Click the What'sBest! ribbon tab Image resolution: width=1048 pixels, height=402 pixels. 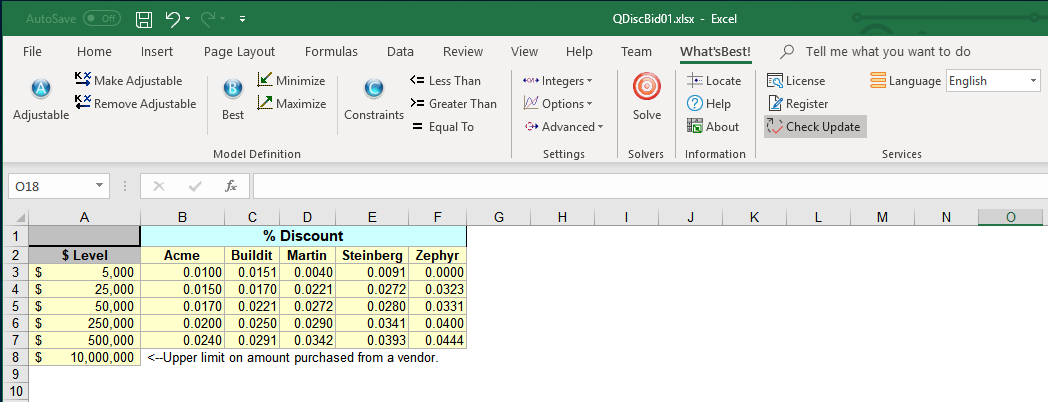[x=715, y=52]
